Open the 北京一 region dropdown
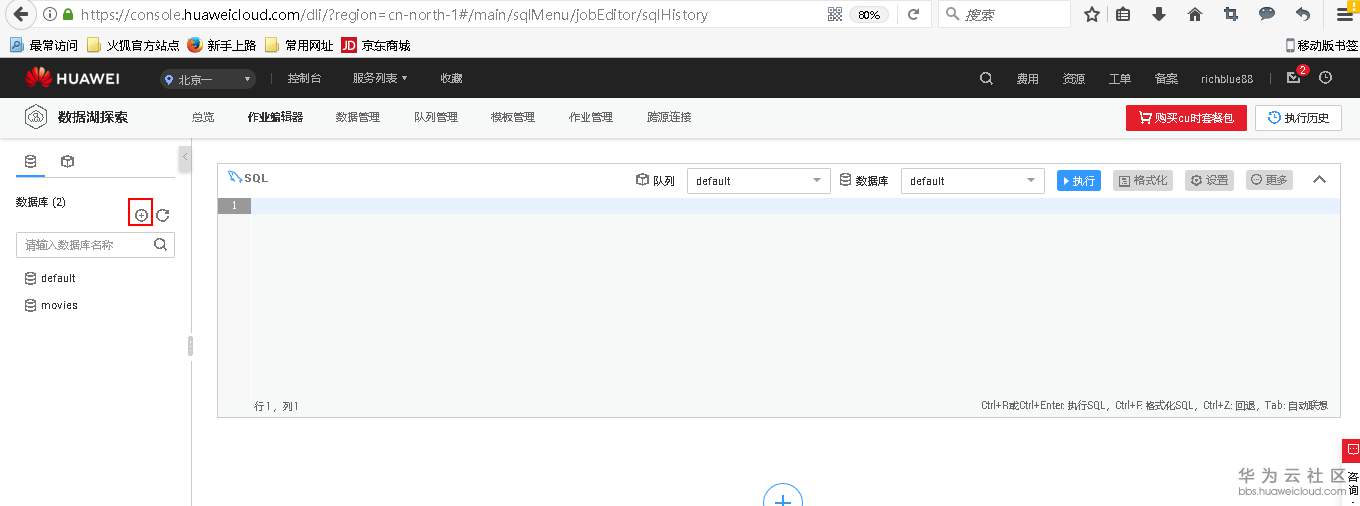Screen dimensions: 1360x506 208,79
